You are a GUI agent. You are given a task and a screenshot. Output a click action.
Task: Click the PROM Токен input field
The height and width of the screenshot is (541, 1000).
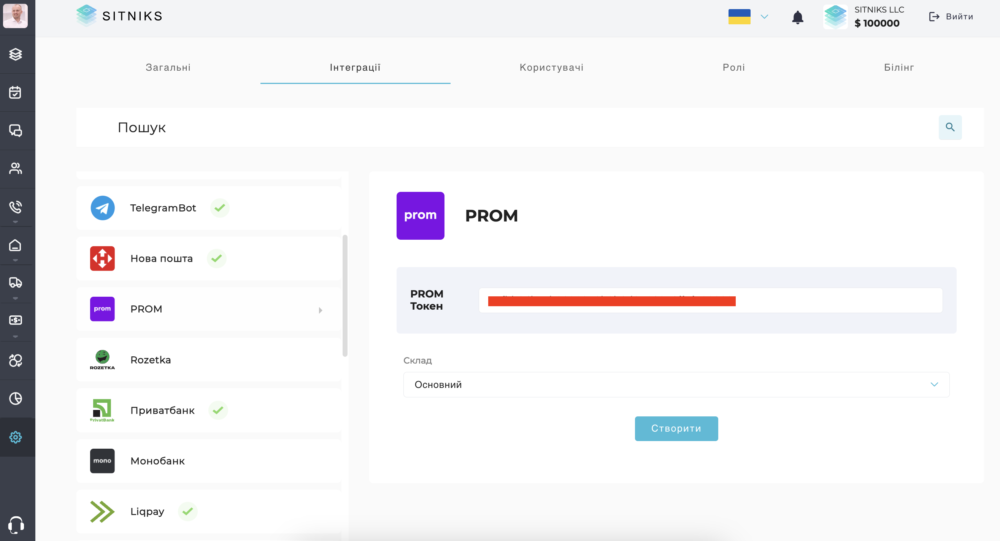710,300
